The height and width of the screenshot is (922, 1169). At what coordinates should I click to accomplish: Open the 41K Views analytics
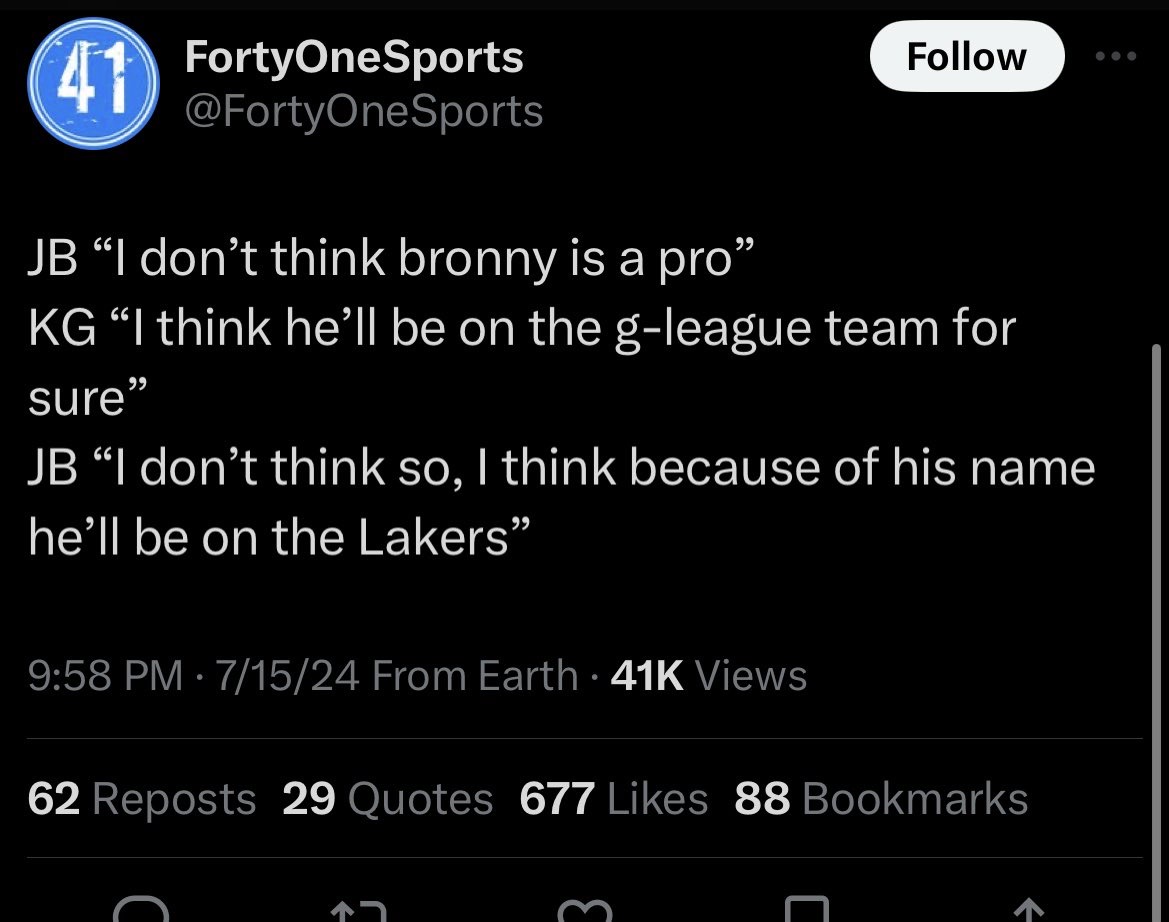(708, 676)
